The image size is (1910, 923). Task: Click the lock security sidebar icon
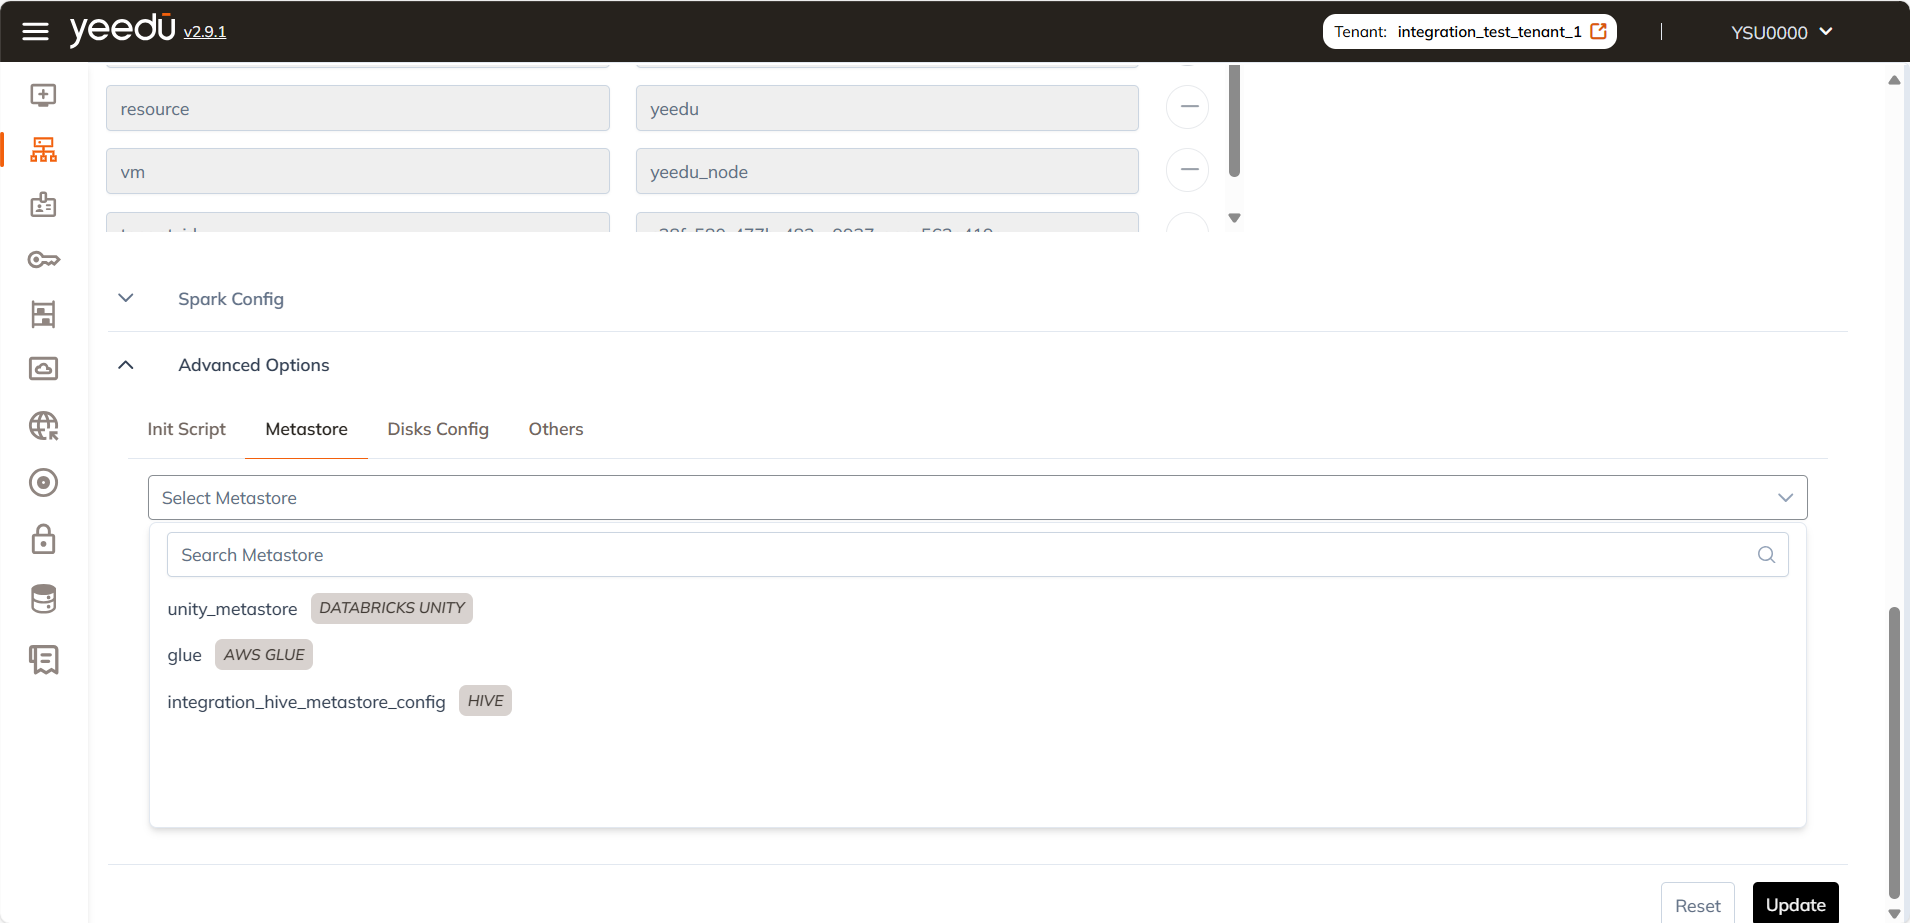point(43,540)
